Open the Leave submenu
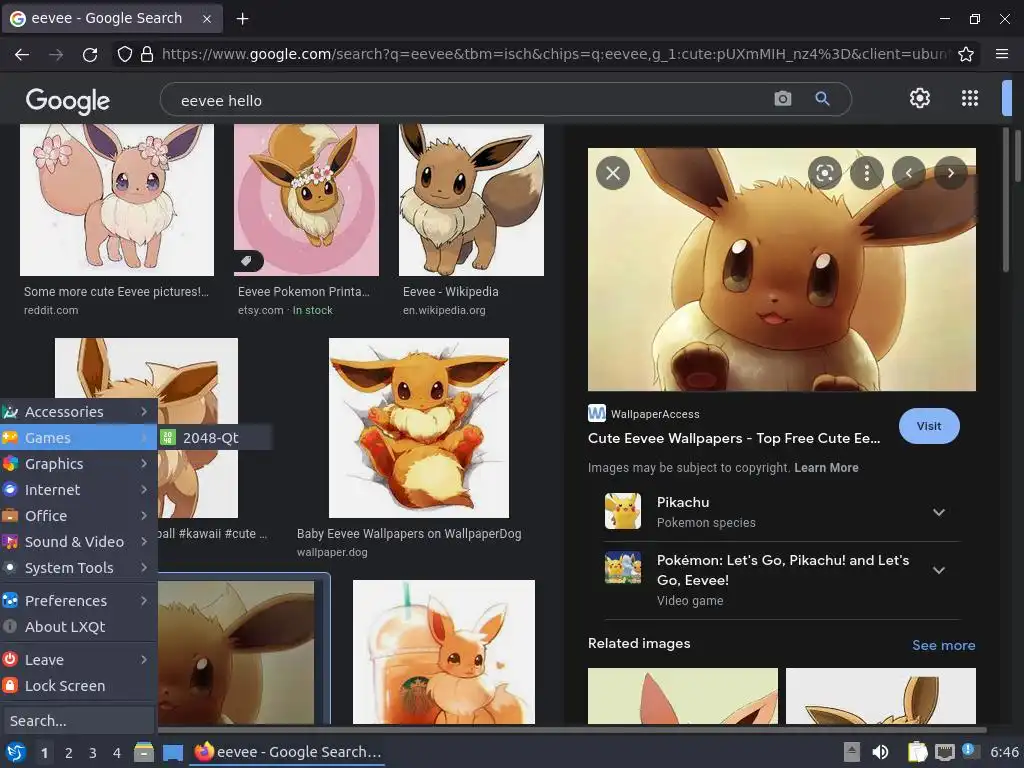 point(78,660)
